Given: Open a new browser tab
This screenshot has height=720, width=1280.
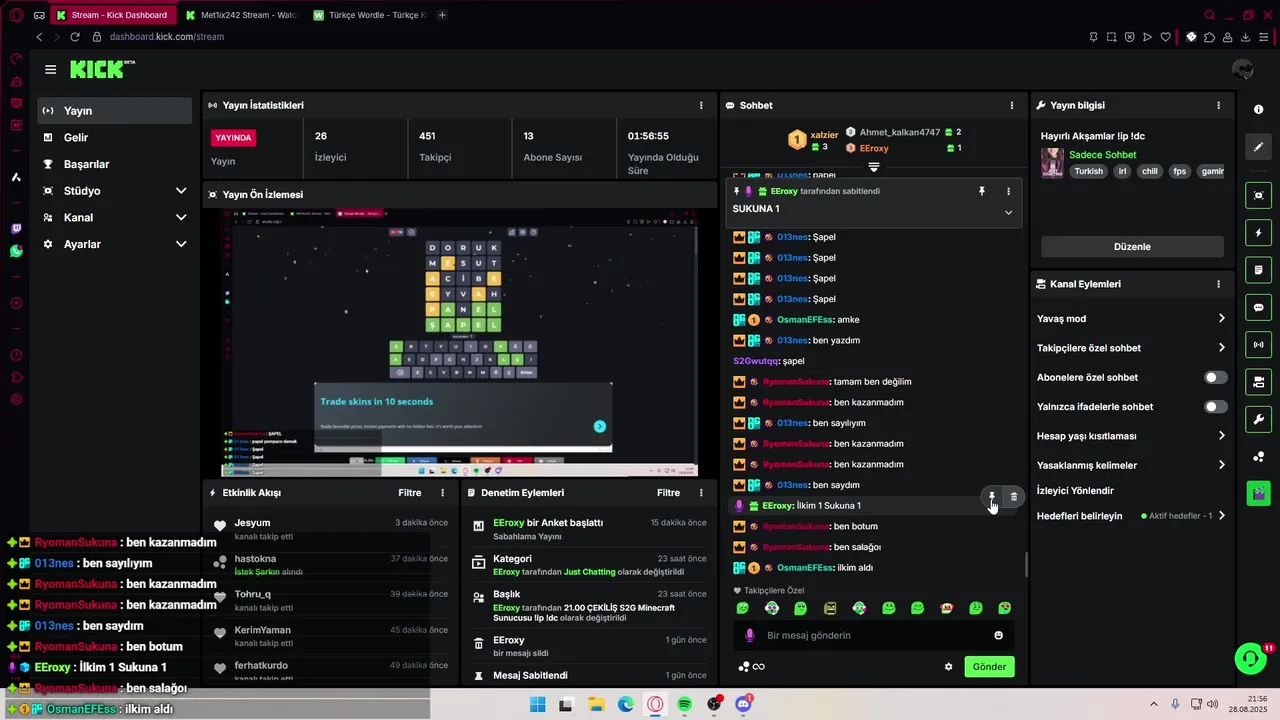Looking at the screenshot, I should 442,15.
